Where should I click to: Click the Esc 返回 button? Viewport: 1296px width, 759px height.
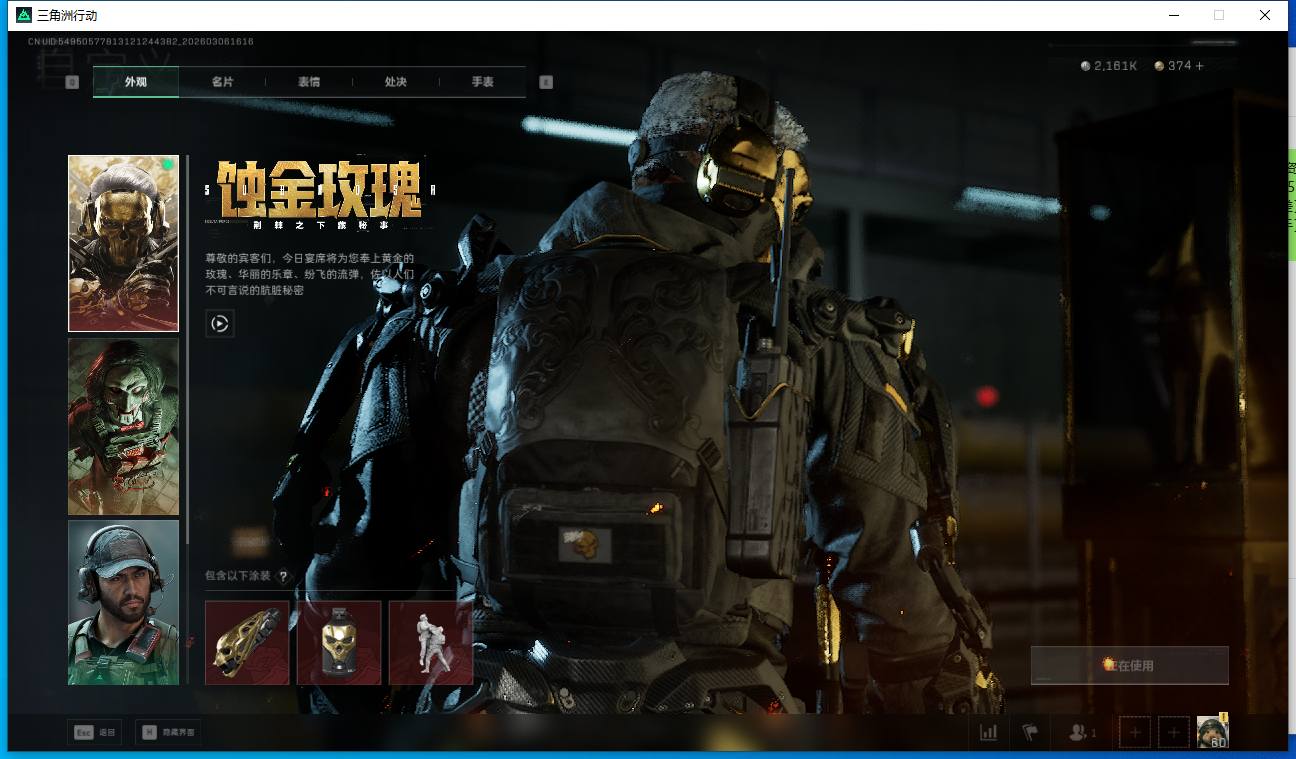(x=95, y=732)
